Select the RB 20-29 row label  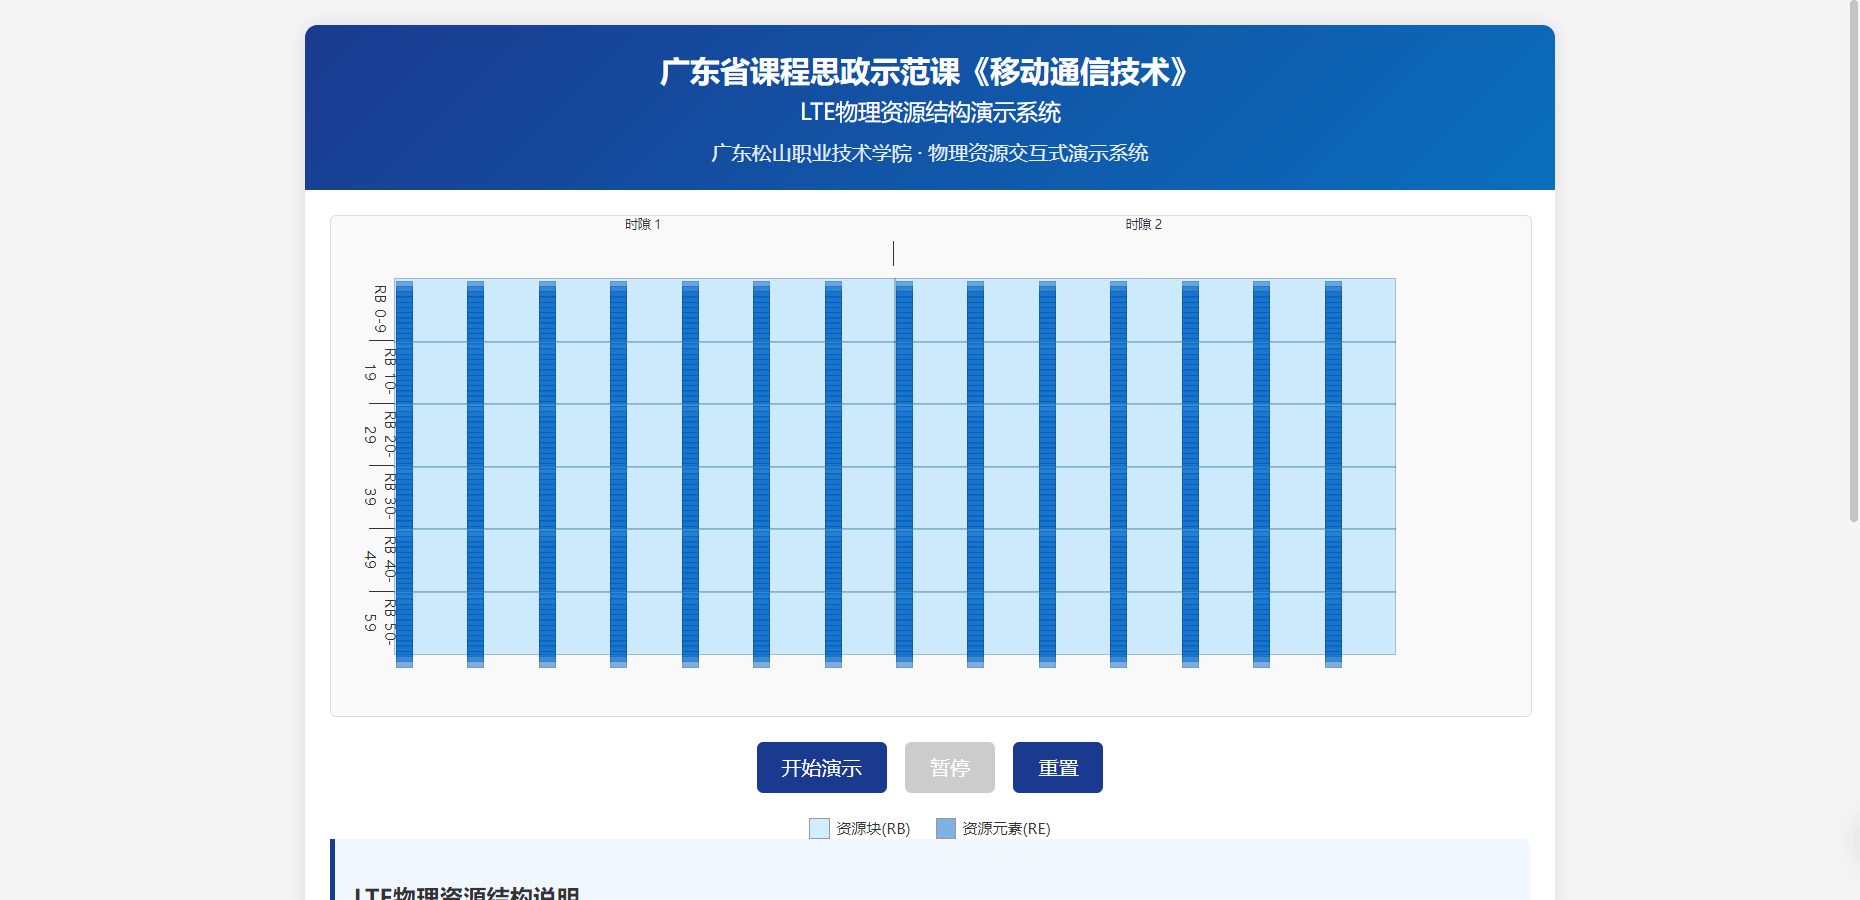click(x=380, y=434)
